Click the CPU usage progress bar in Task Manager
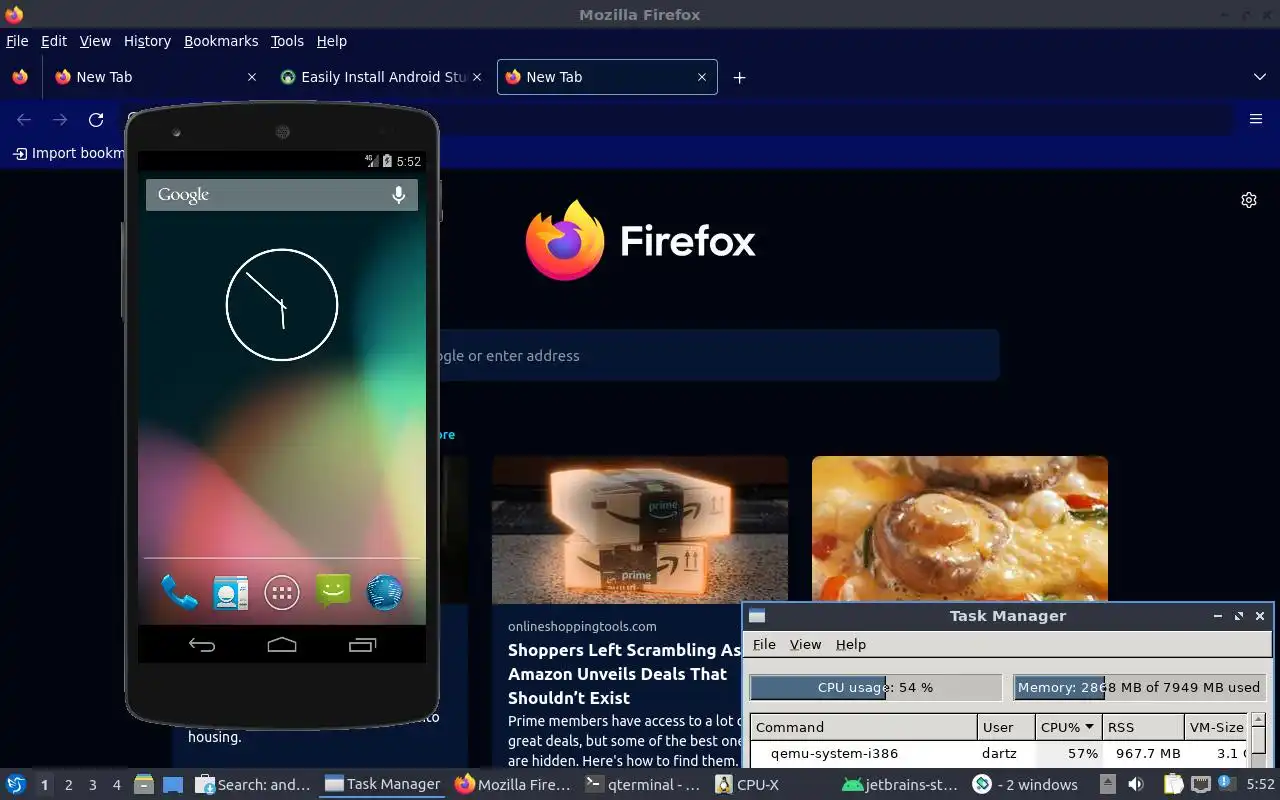1280x800 pixels. [875, 687]
